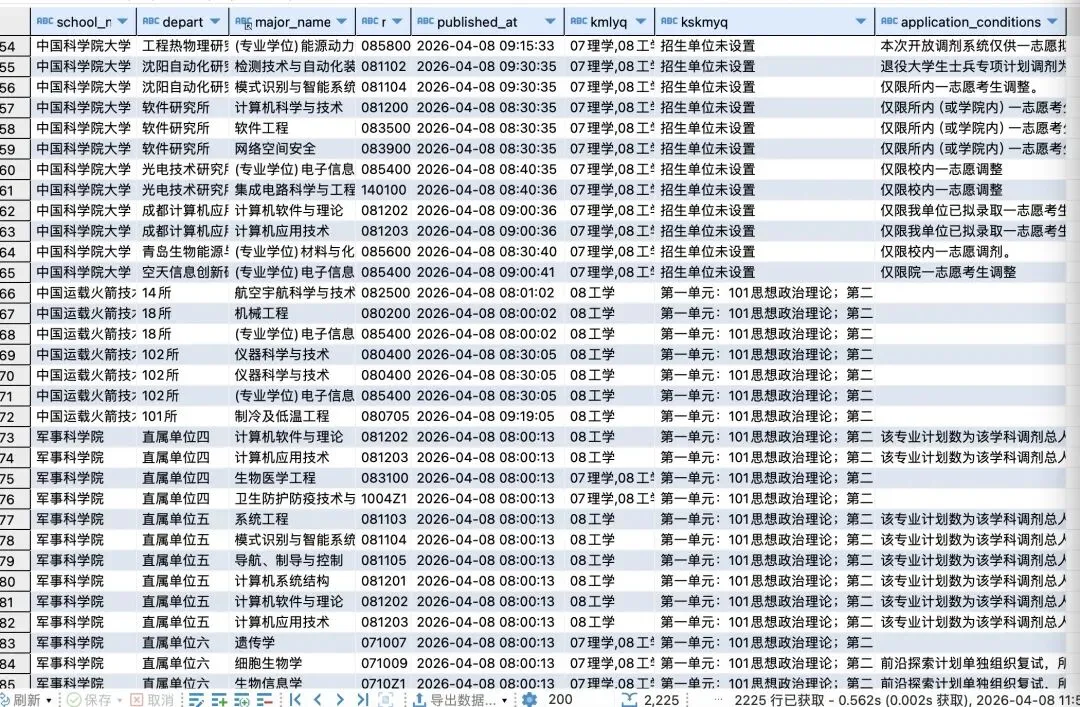1080x707 pixels.
Task: Click the edit cell value icon
Action: (x=196, y=700)
